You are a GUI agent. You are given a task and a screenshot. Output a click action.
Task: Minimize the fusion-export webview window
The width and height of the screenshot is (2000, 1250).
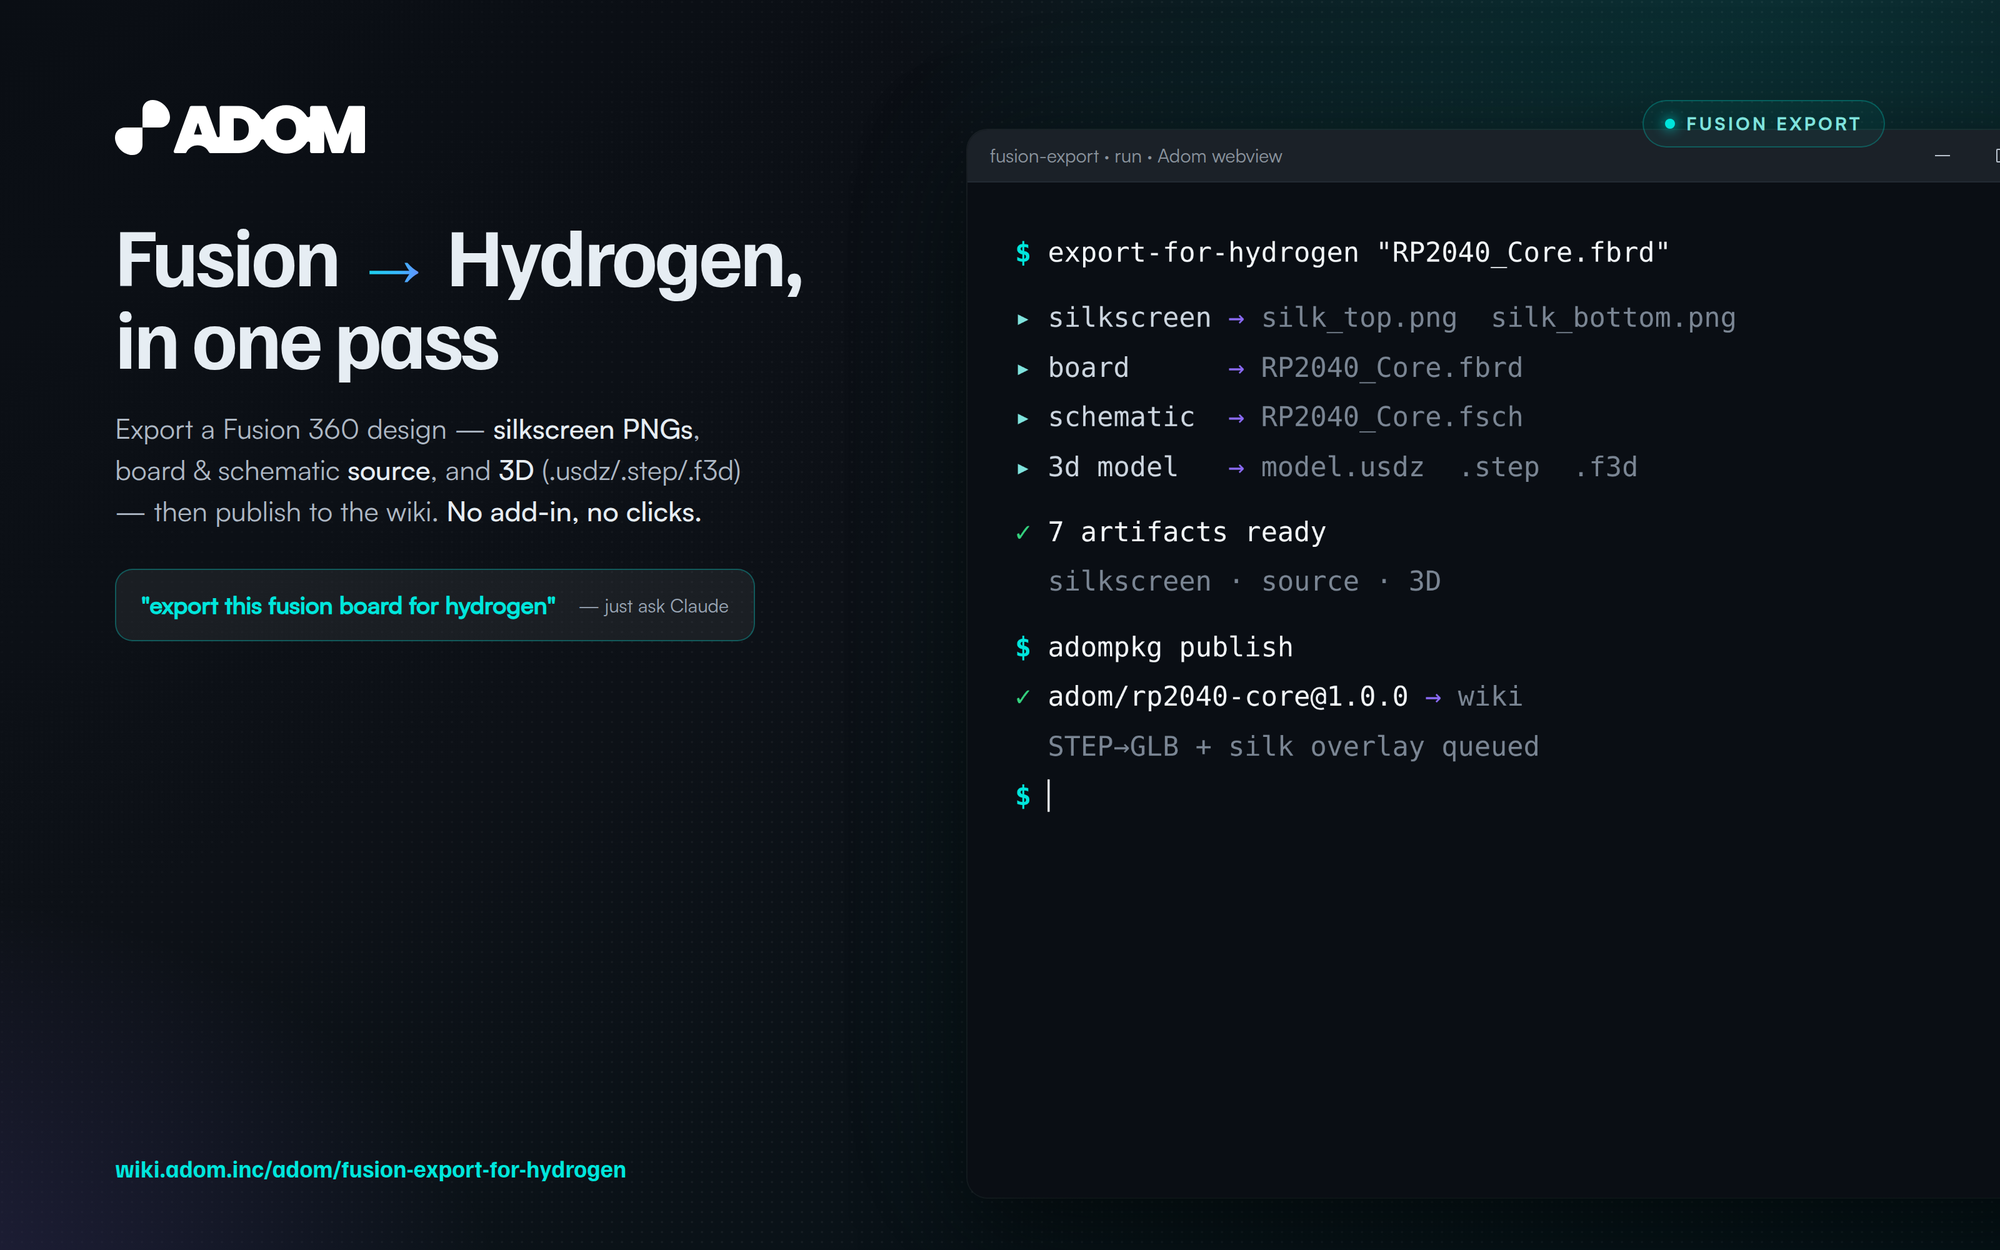coord(1942,156)
